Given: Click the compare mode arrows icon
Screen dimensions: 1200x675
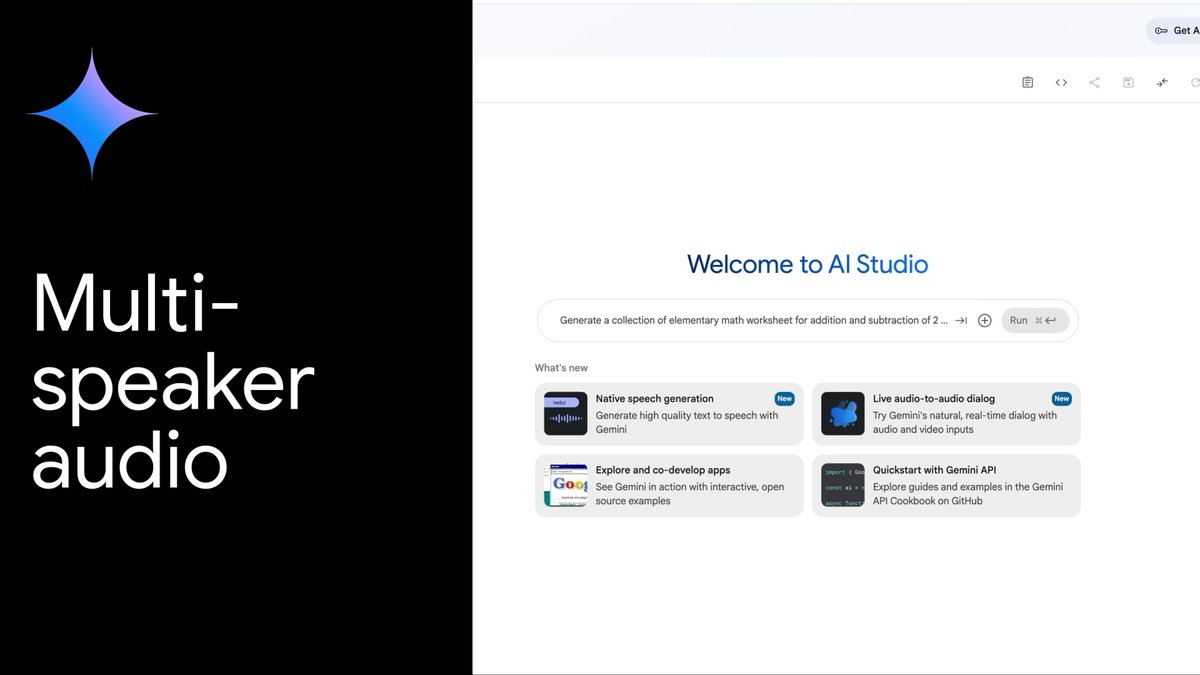Looking at the screenshot, I should click(1162, 82).
